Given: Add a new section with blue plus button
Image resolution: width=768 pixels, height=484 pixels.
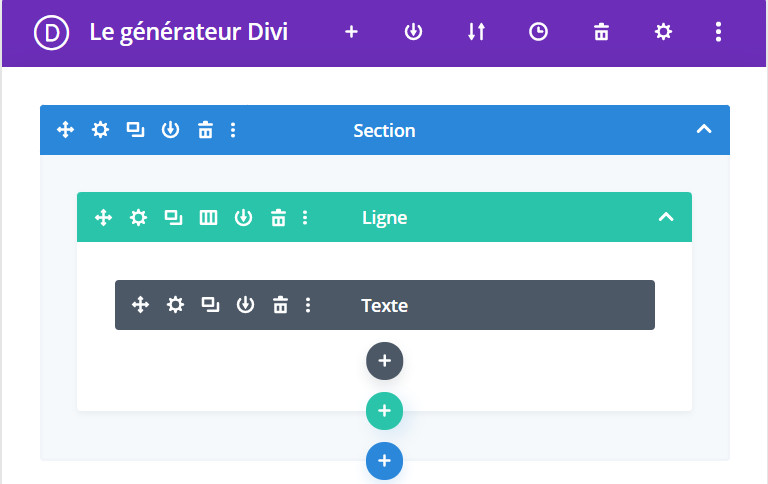Looking at the screenshot, I should tap(384, 461).
